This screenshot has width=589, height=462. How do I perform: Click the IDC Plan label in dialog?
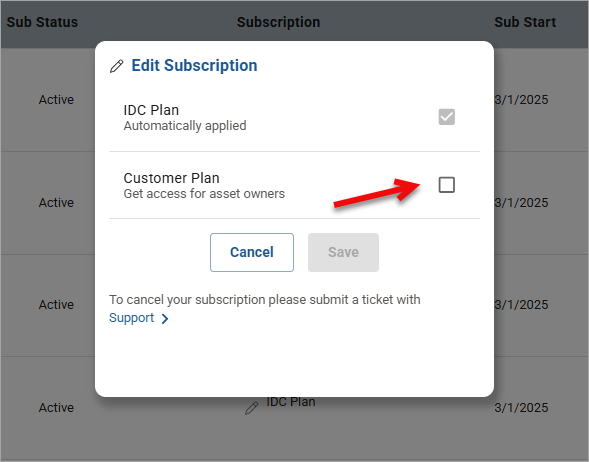[x=151, y=110]
